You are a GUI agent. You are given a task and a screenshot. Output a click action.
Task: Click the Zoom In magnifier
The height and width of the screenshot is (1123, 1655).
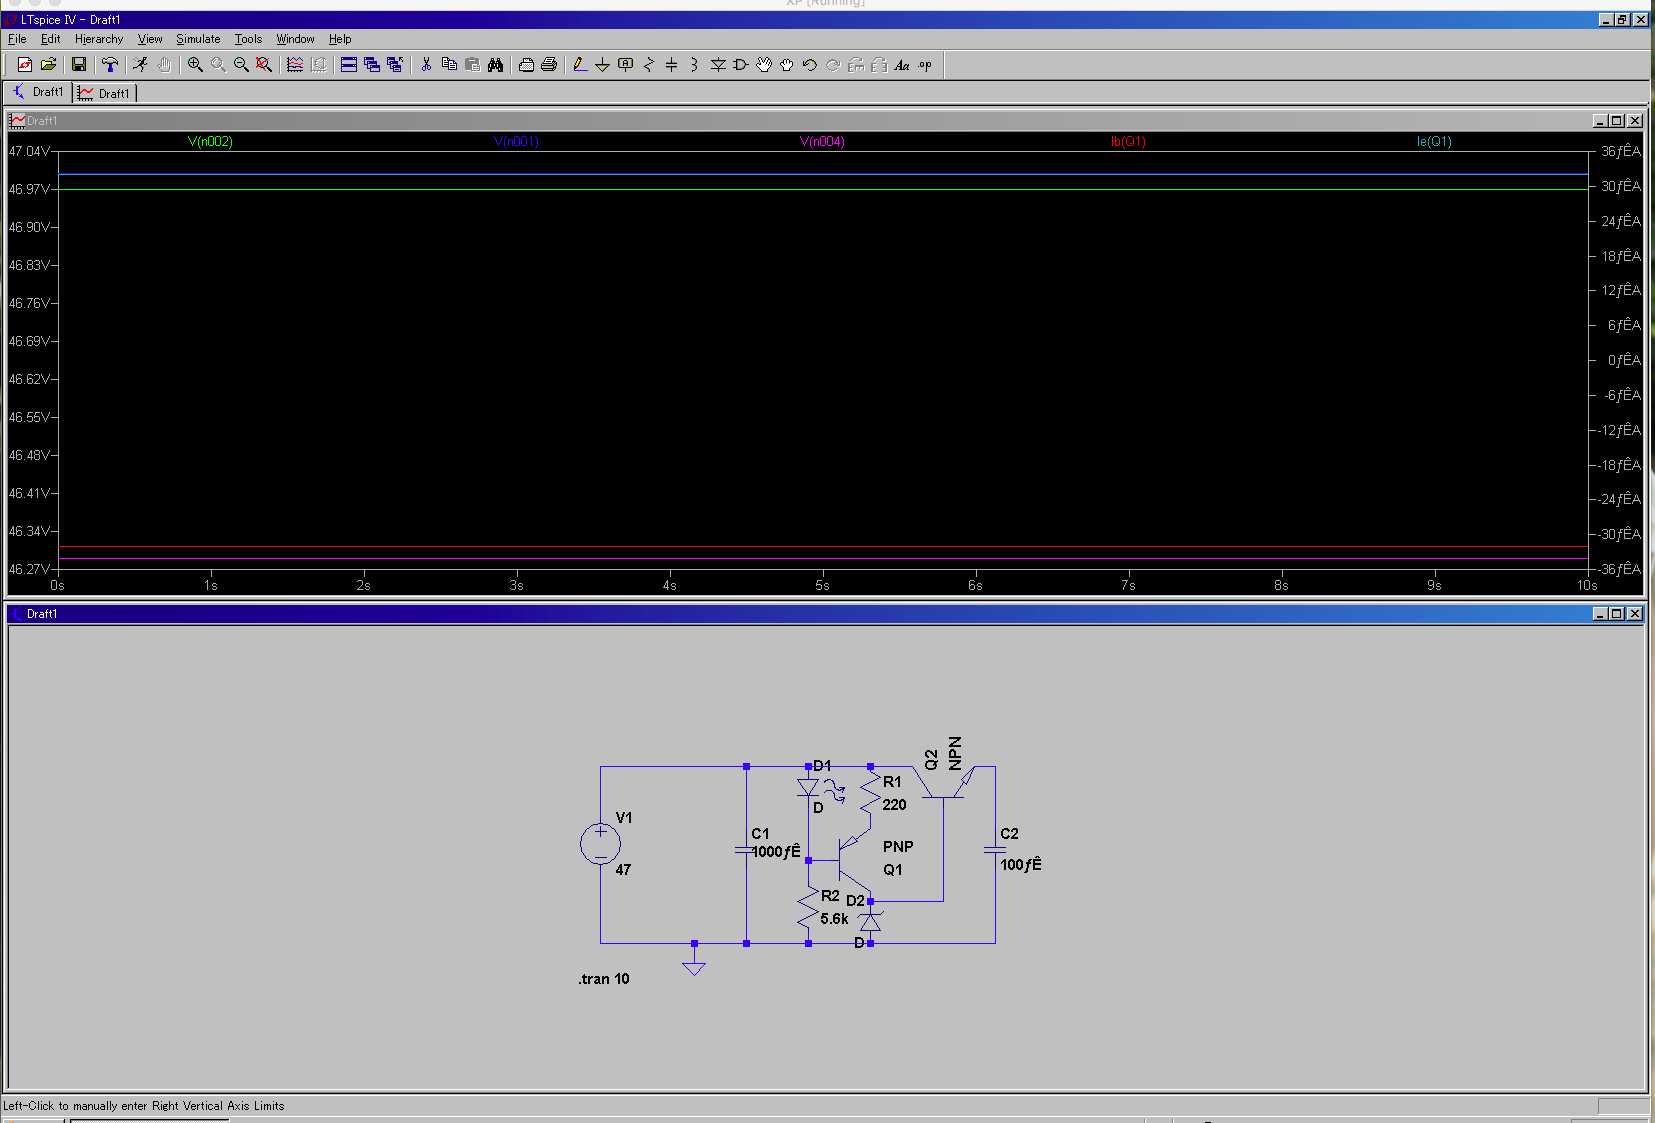tap(195, 65)
